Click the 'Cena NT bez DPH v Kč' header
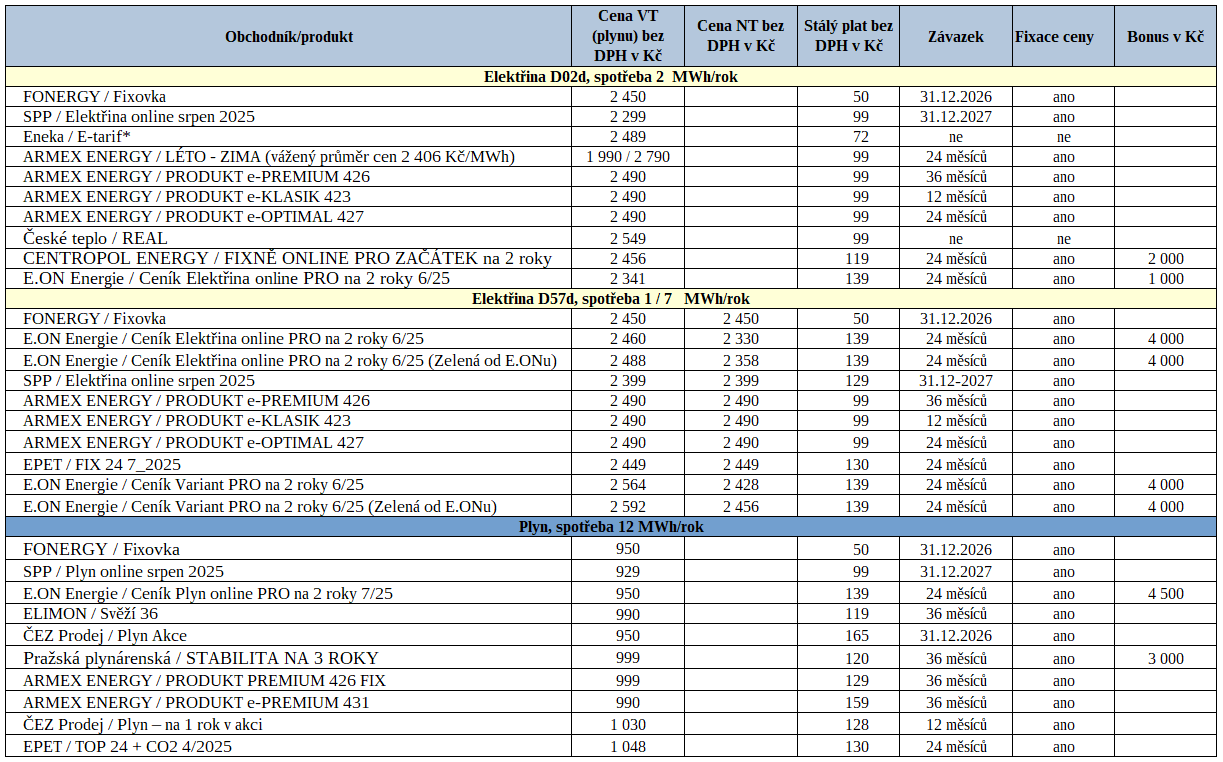 coord(741,37)
